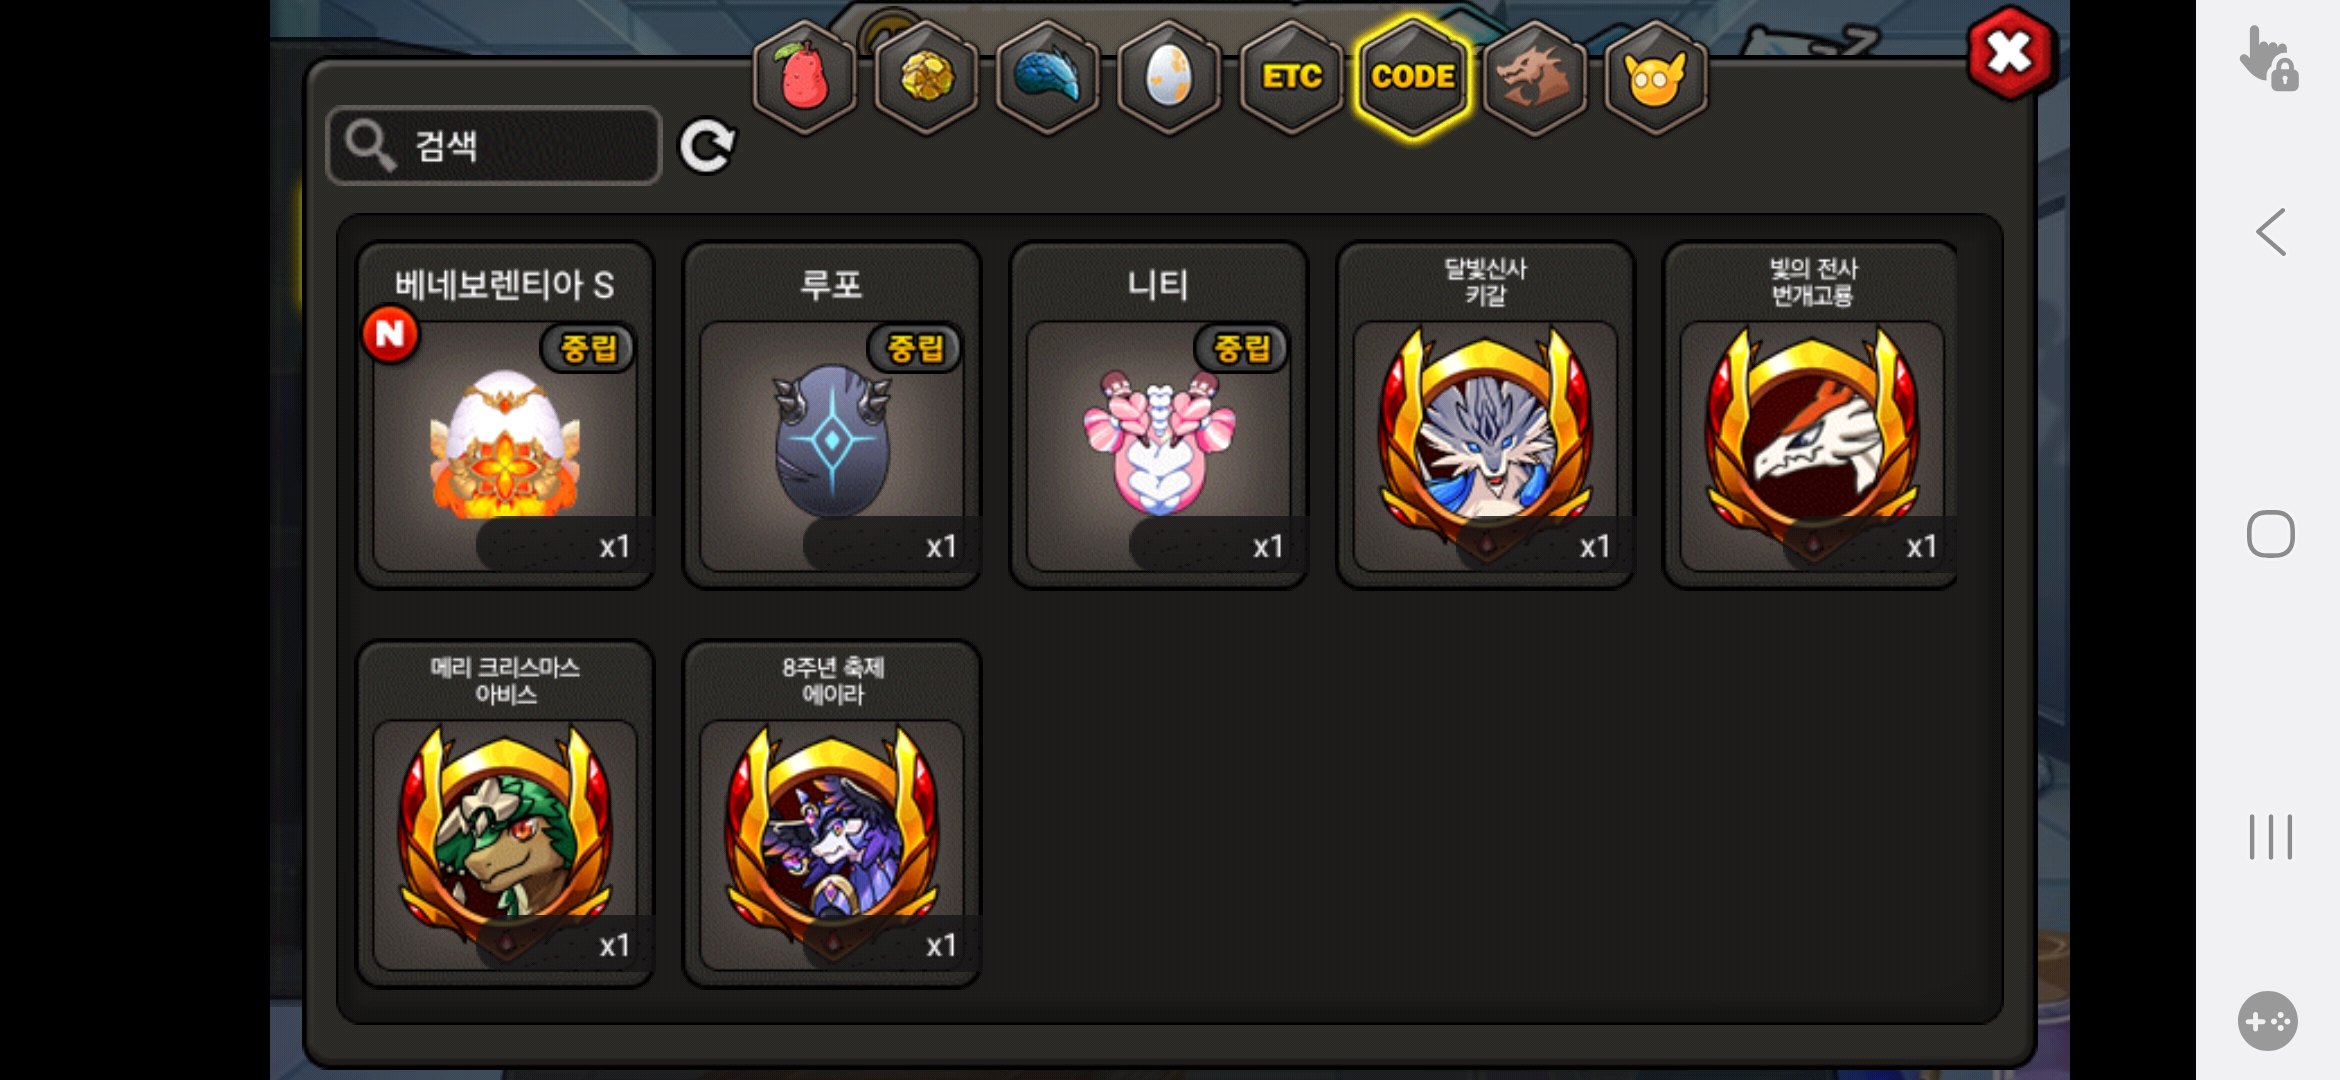Select the CODE inventory tab
Screen dimensions: 2340x1080
pos(1413,77)
